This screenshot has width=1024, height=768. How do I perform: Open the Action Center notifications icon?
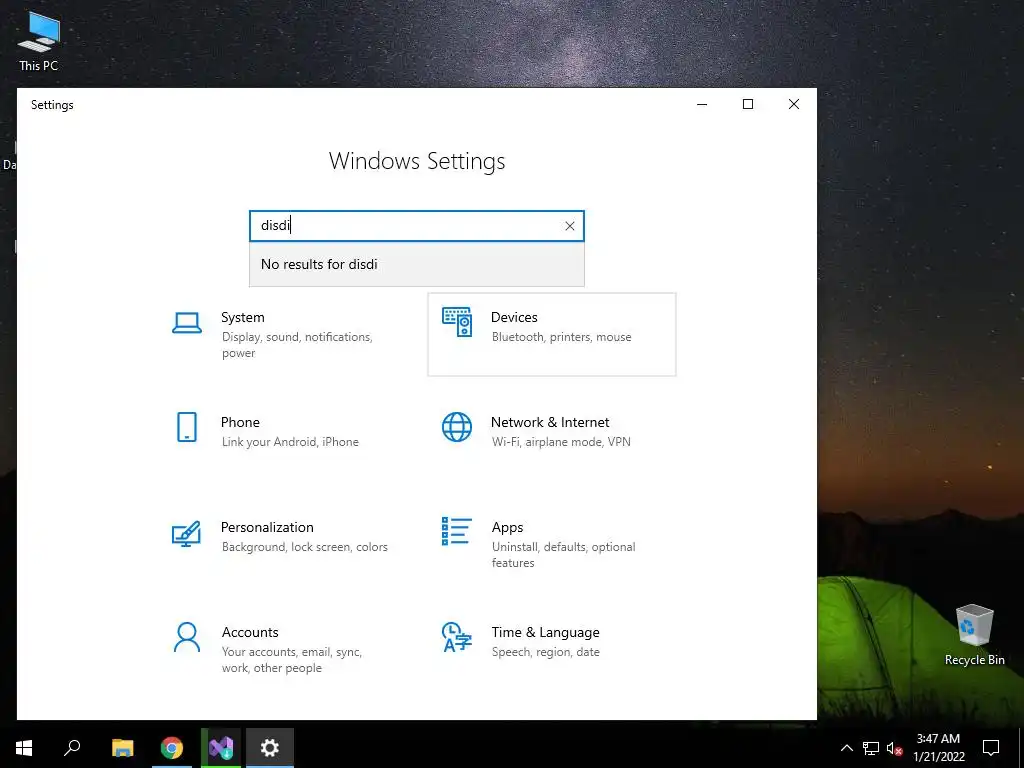click(x=991, y=748)
